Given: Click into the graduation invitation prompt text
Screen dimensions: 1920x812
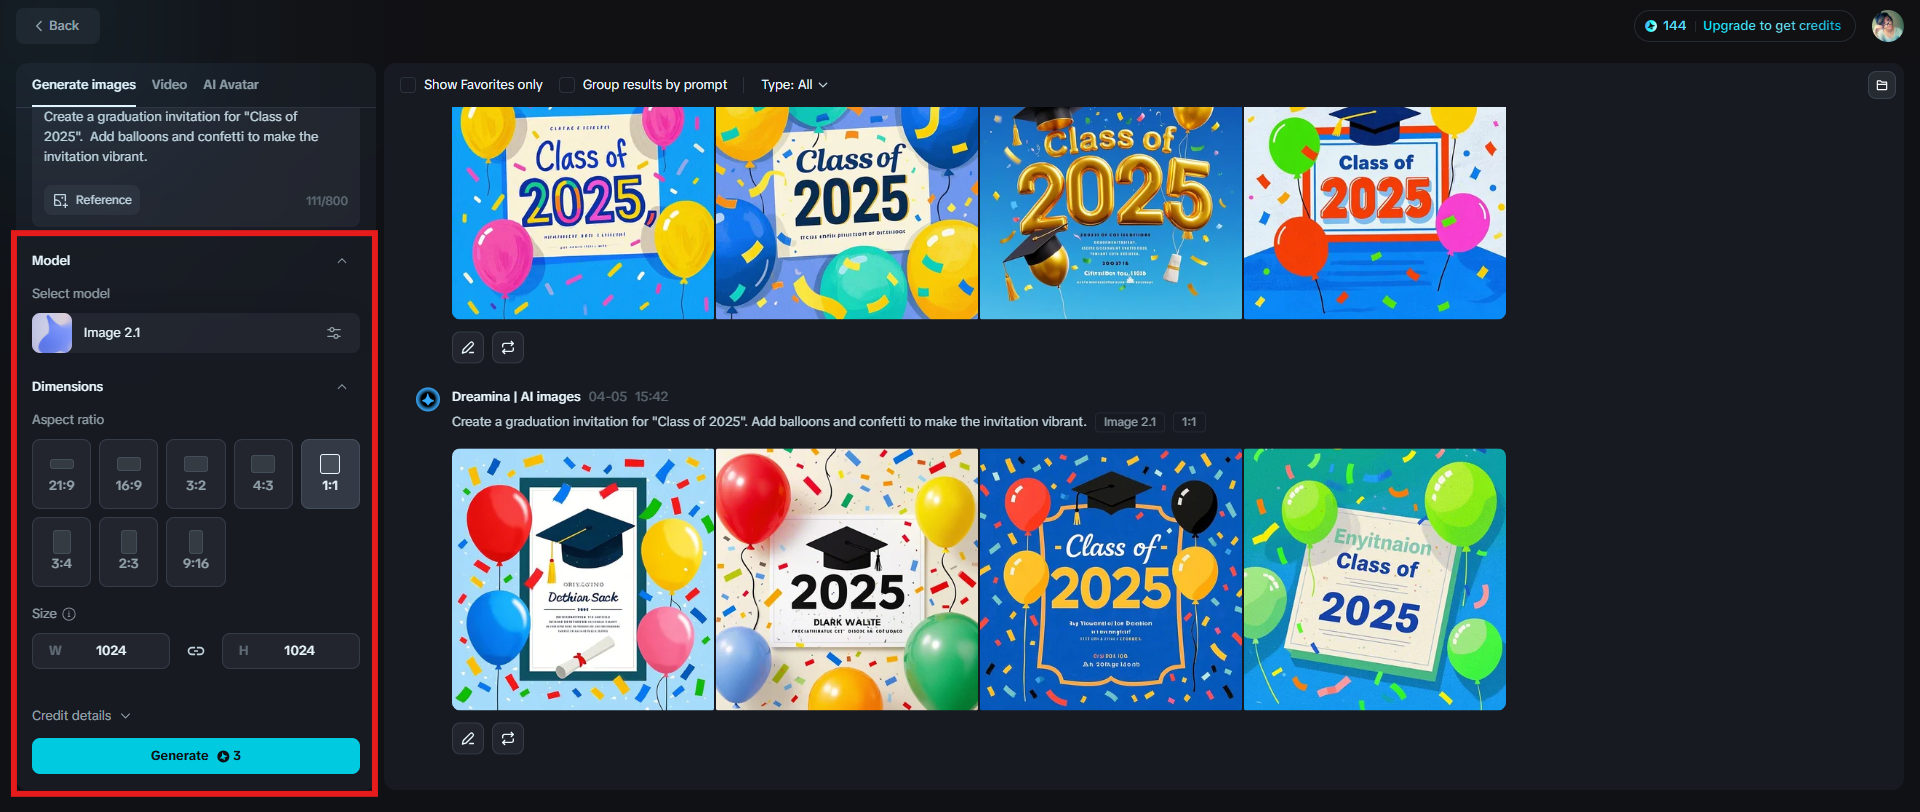Looking at the screenshot, I should click(181, 137).
